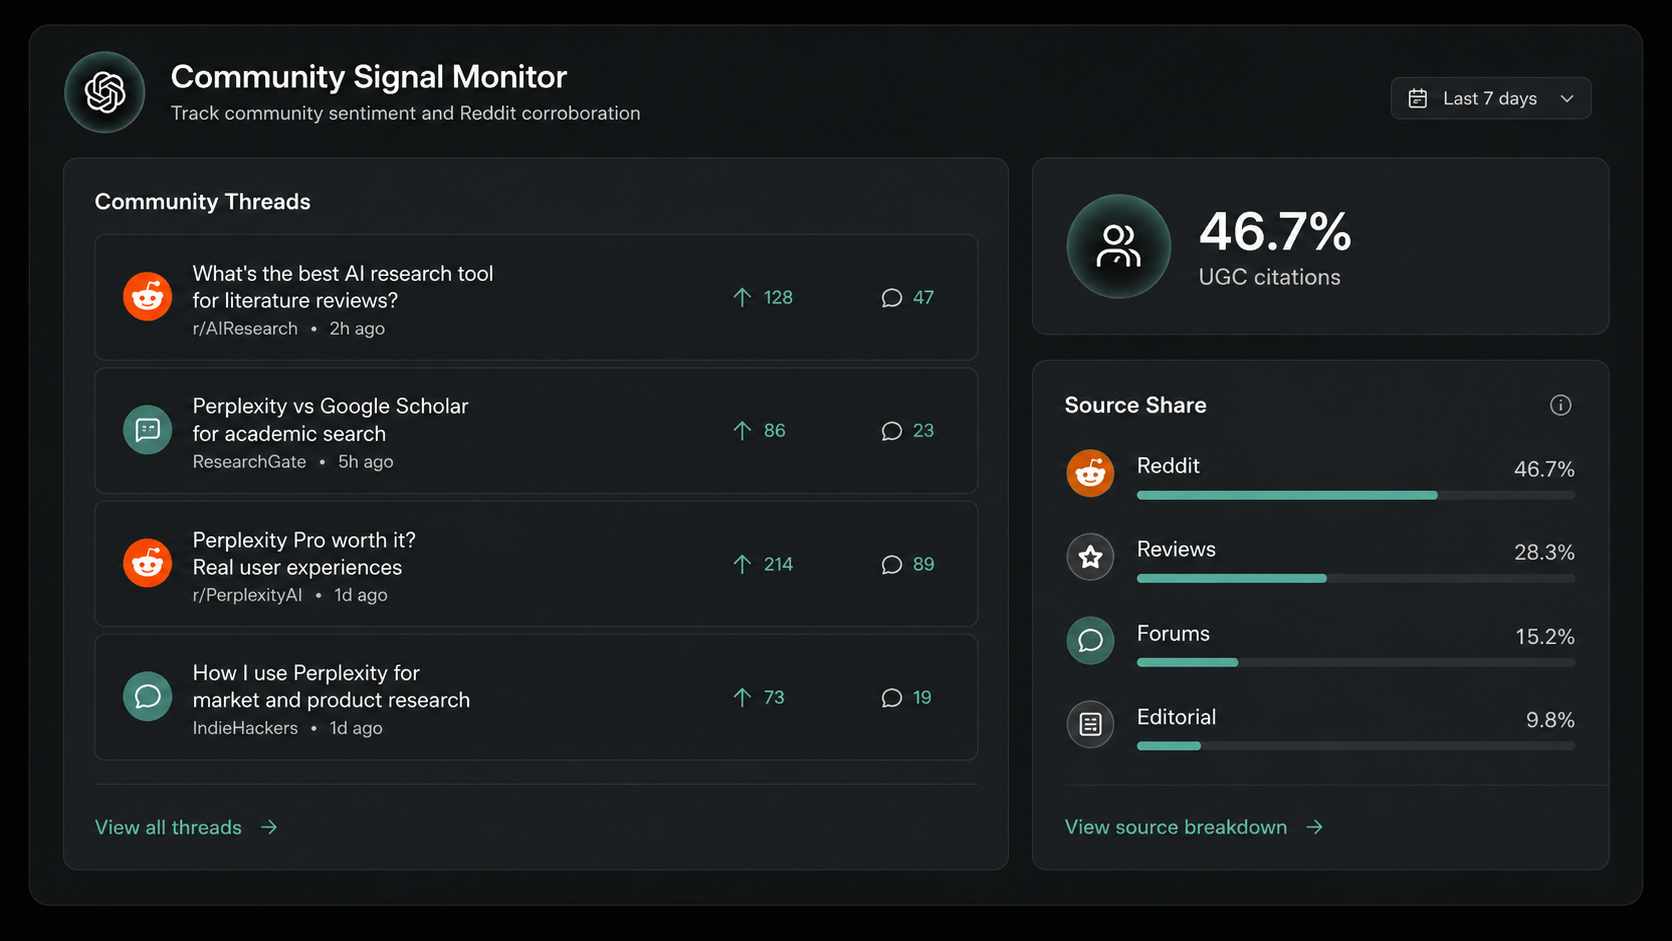This screenshot has height=941, width=1672.
Task: Click the Editorial source share progress bar
Action: point(1356,746)
